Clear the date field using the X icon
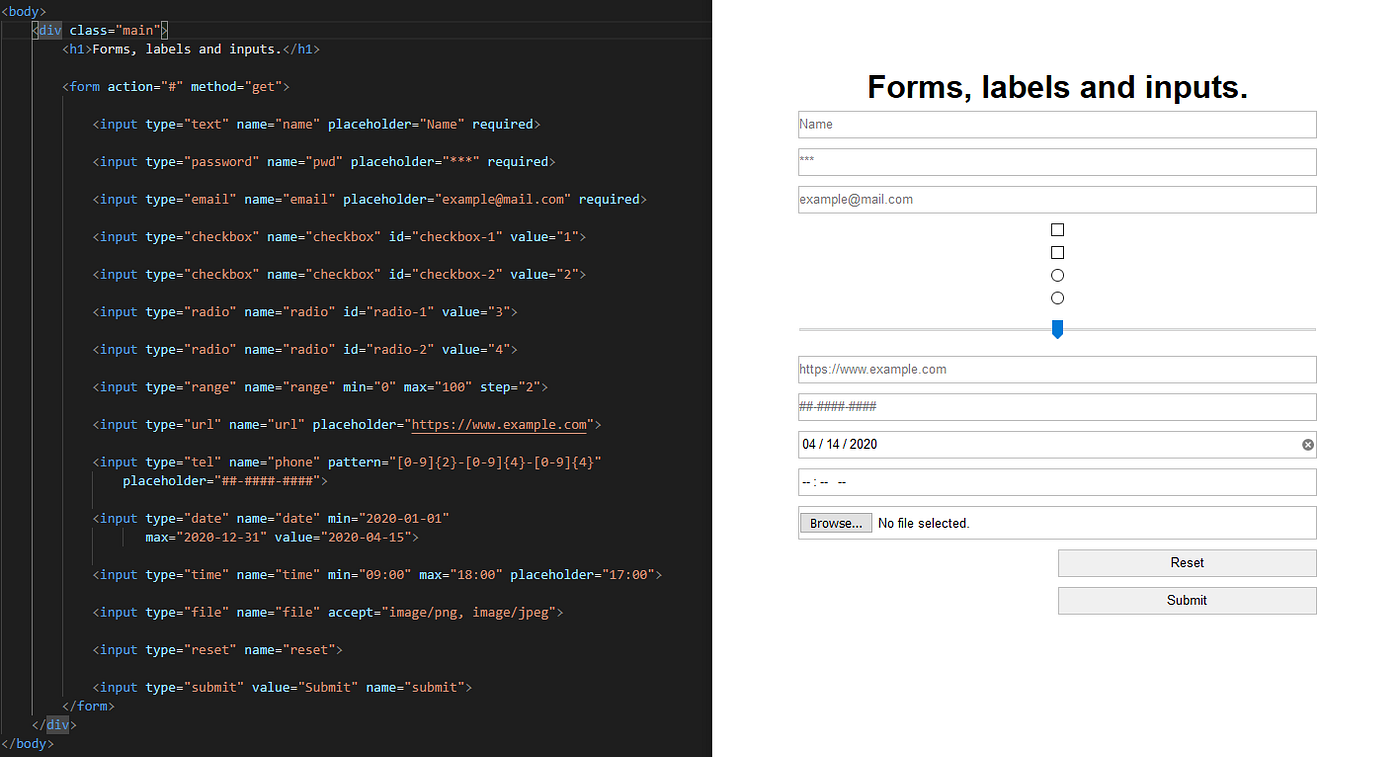Image resolution: width=1400 pixels, height=757 pixels. 1307,444
